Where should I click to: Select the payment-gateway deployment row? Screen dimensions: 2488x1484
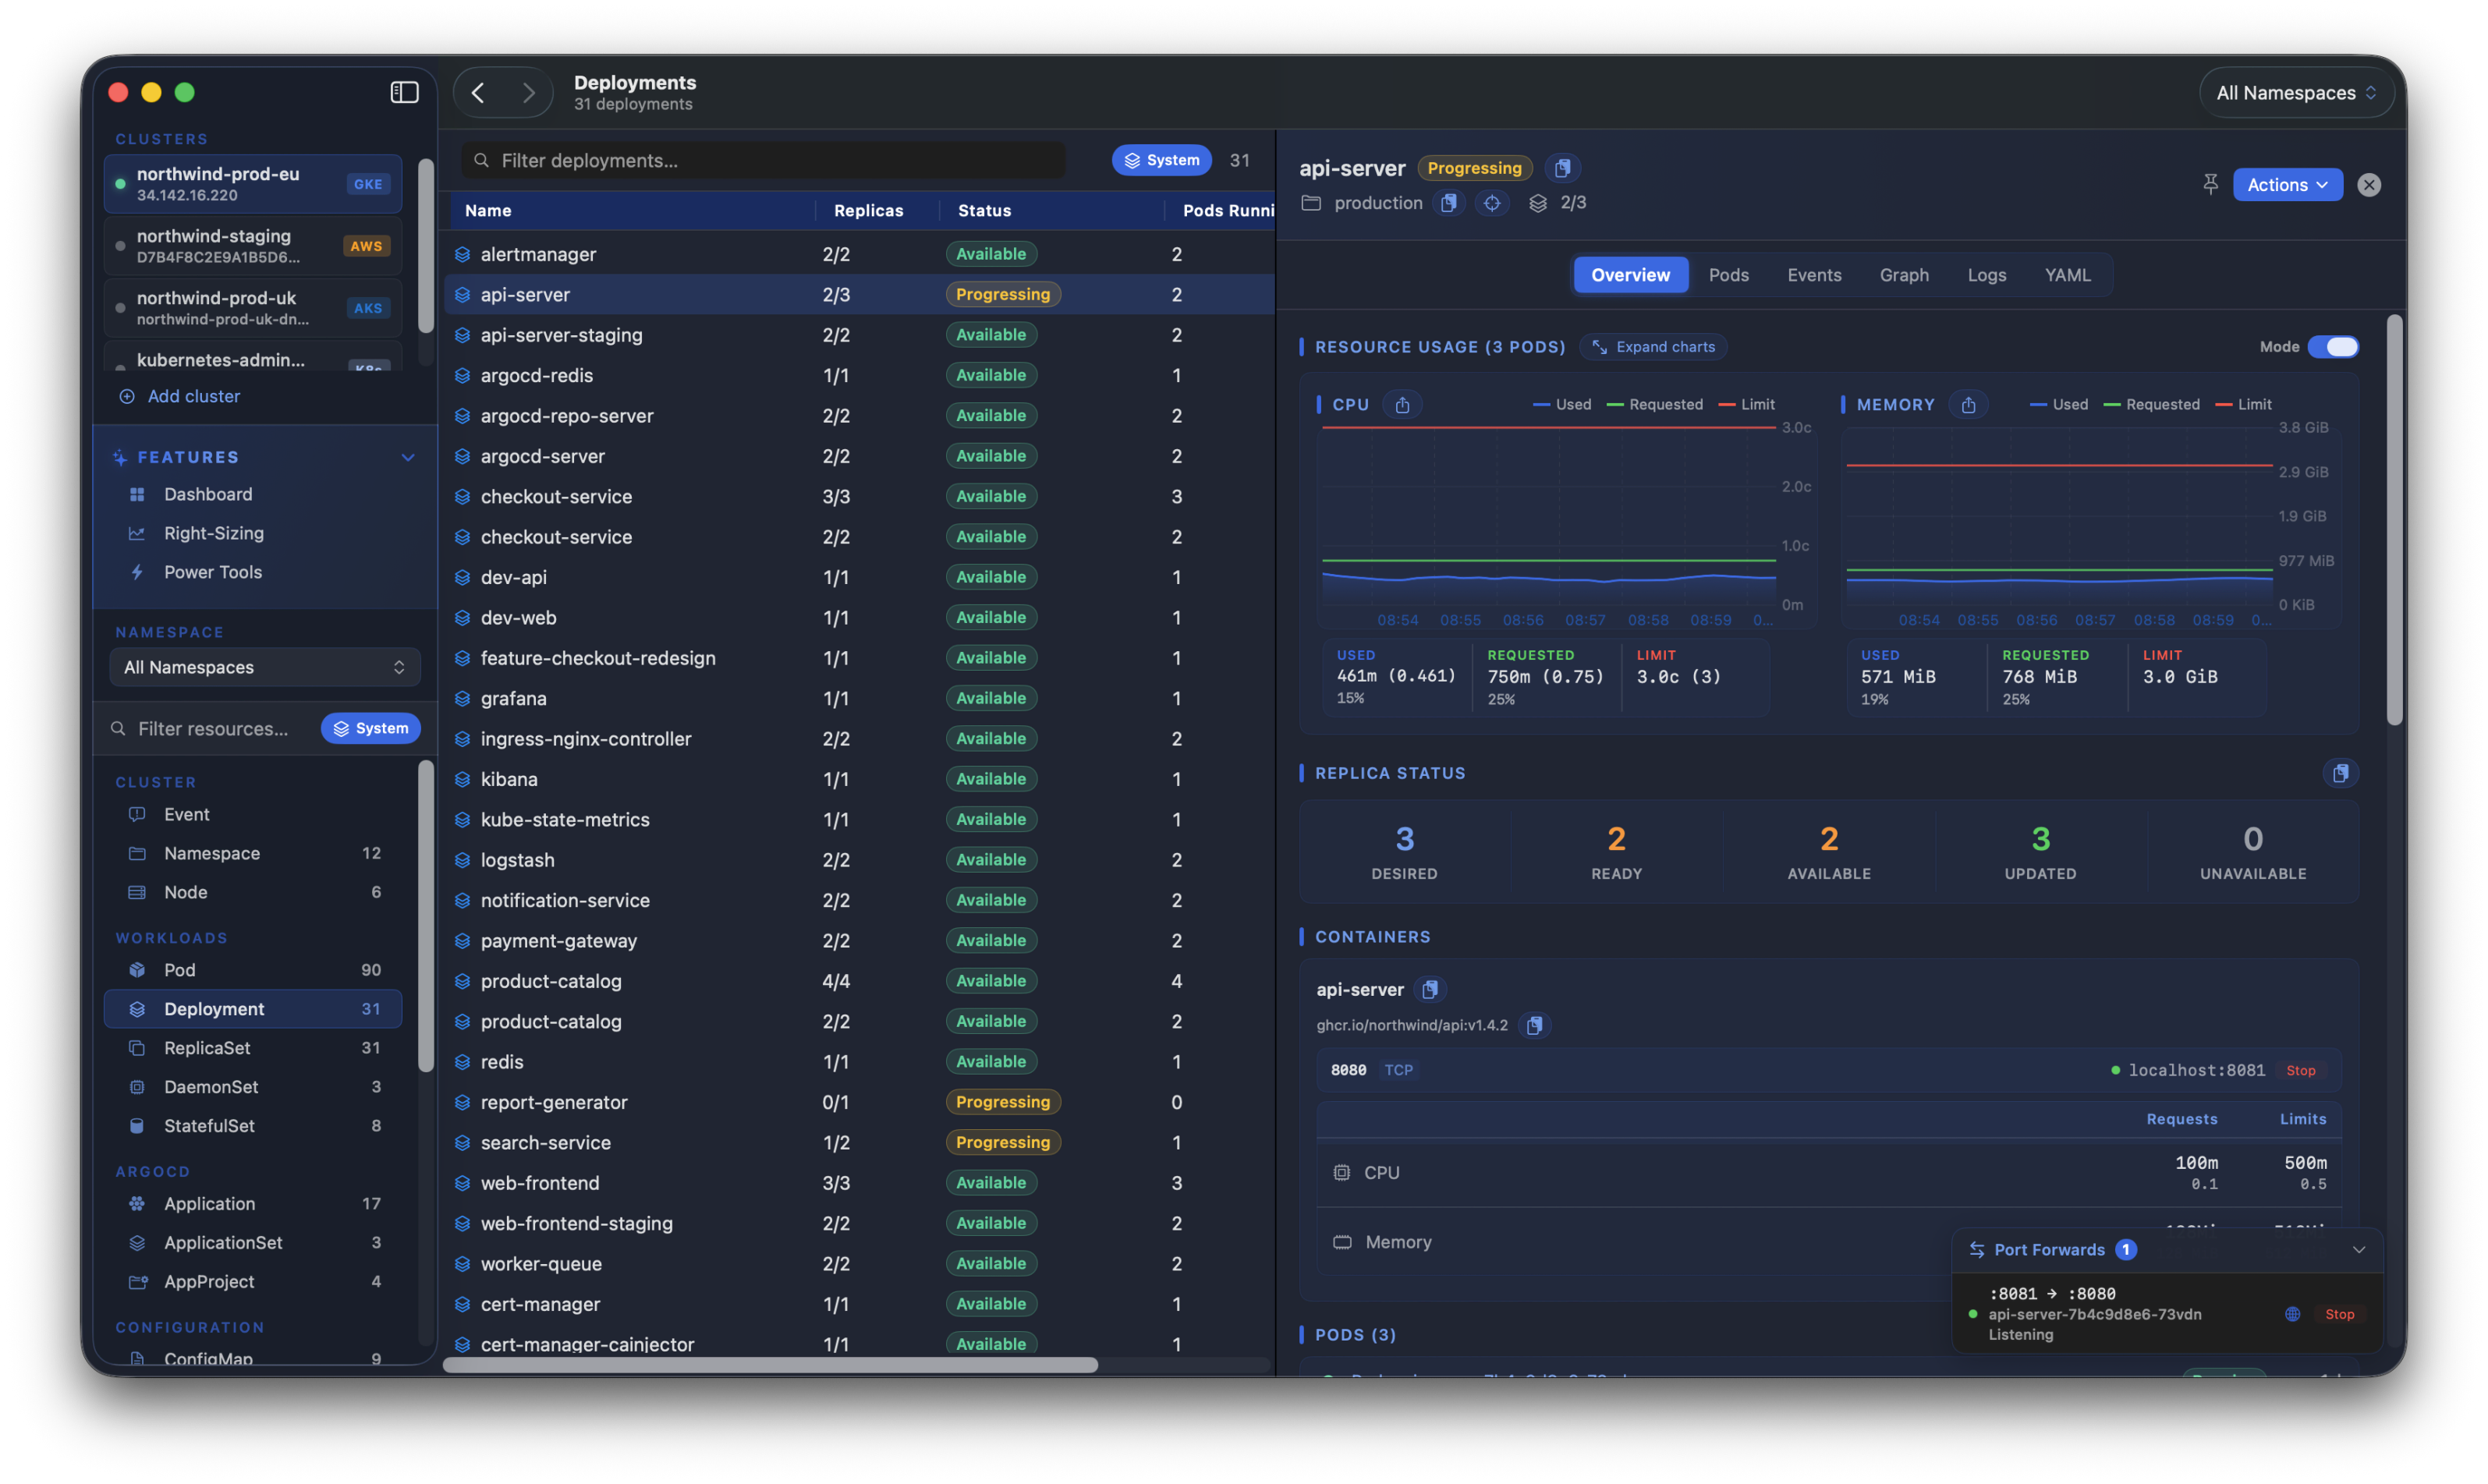859,941
